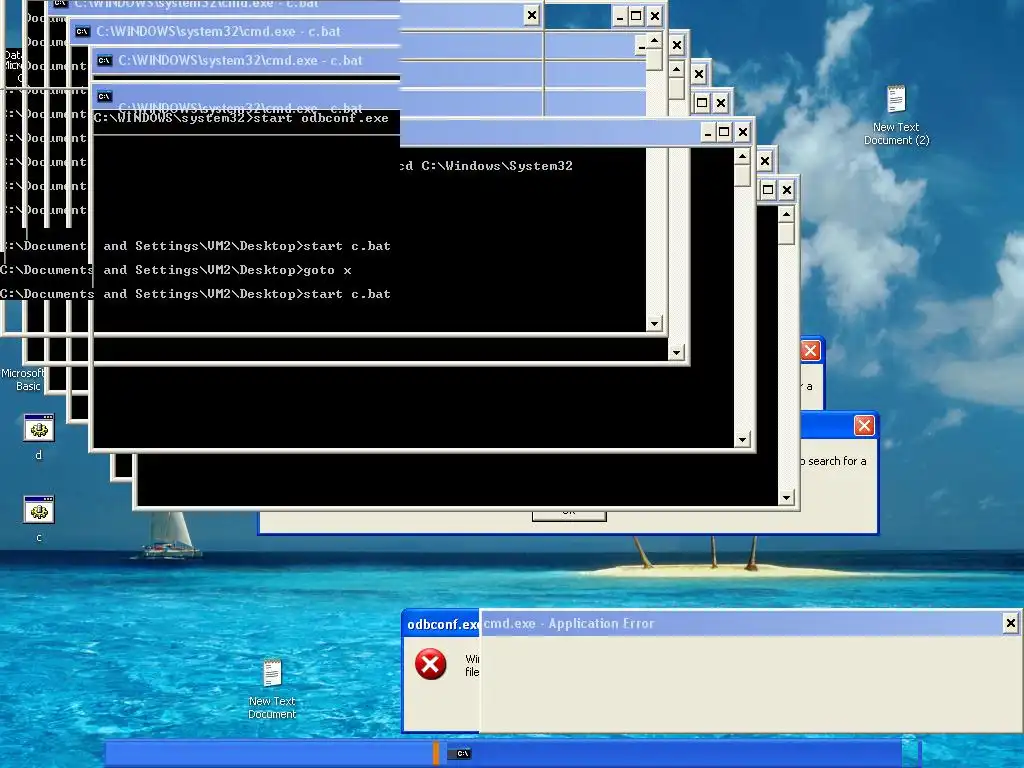Screen dimensions: 1024x768
Task: Select the batch file icon labeled d
Action: (39, 436)
